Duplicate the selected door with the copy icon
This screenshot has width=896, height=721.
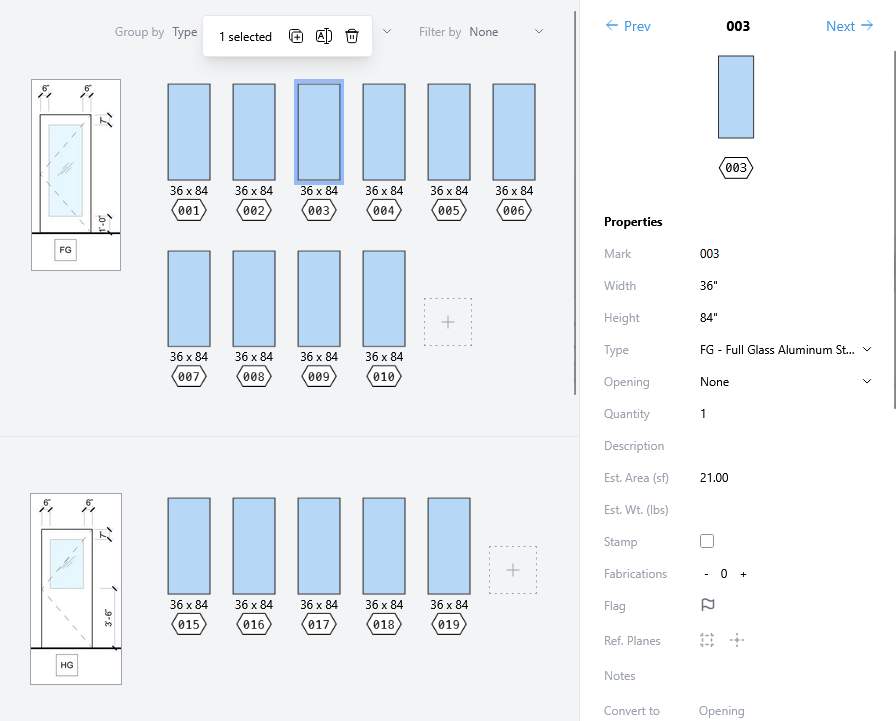pyautogui.click(x=296, y=36)
